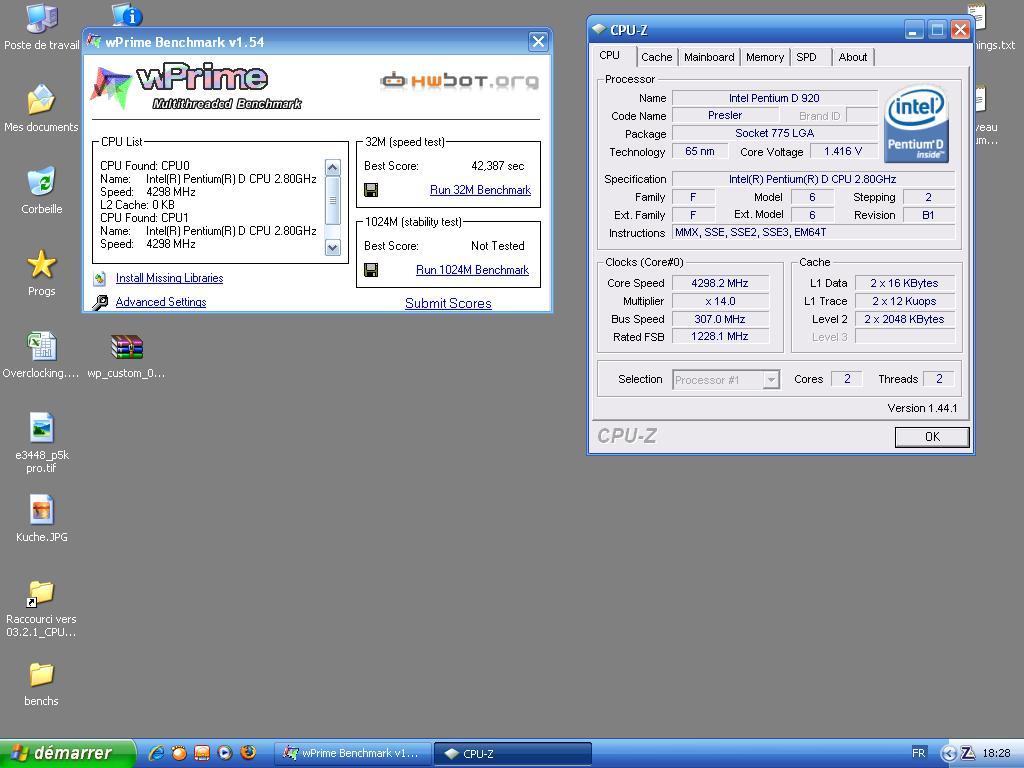Switch to the About tab in CPU-Z

point(853,57)
